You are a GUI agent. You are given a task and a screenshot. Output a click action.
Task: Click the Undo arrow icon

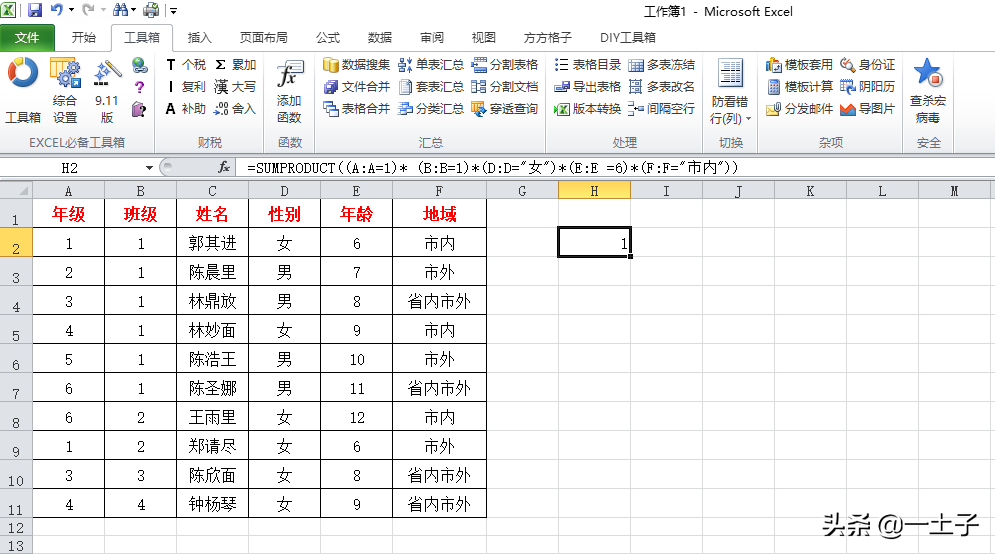pyautogui.click(x=56, y=10)
